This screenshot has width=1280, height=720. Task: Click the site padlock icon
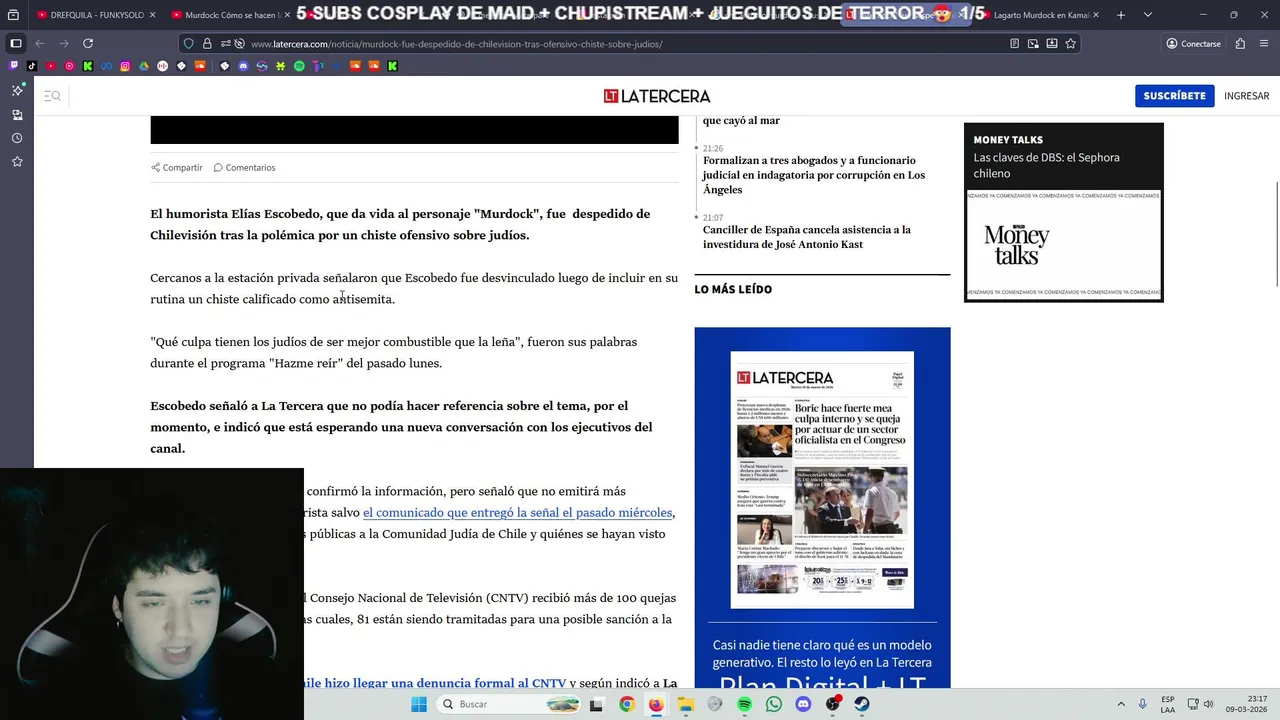[207, 44]
